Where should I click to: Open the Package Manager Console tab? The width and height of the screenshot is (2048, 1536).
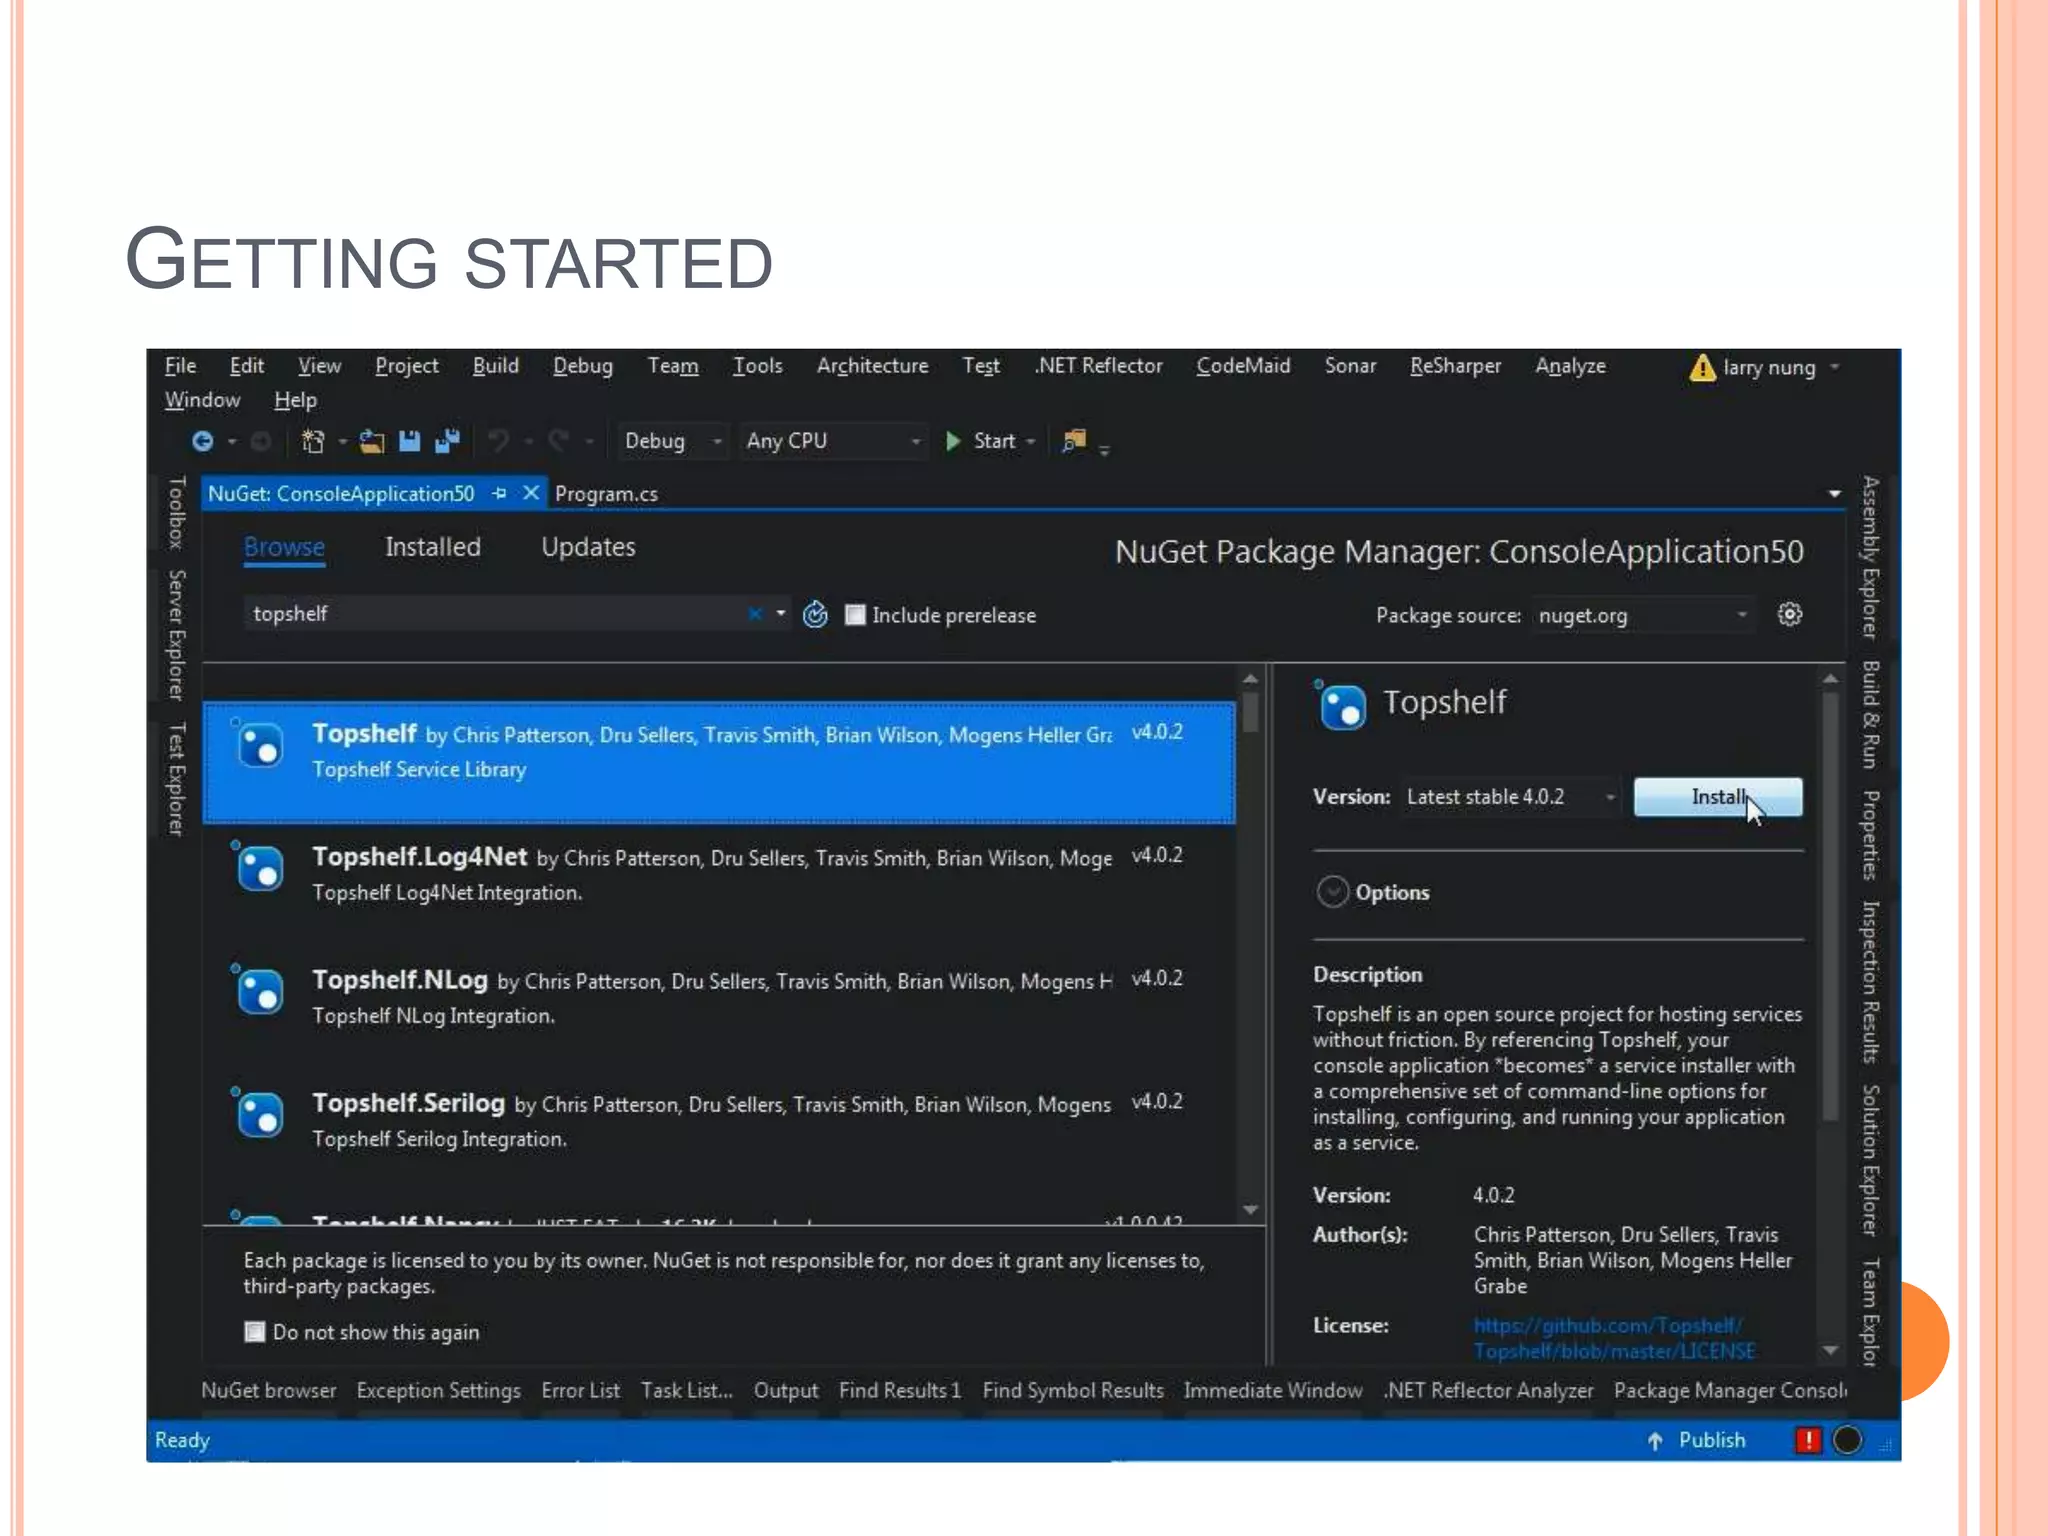(x=1730, y=1391)
